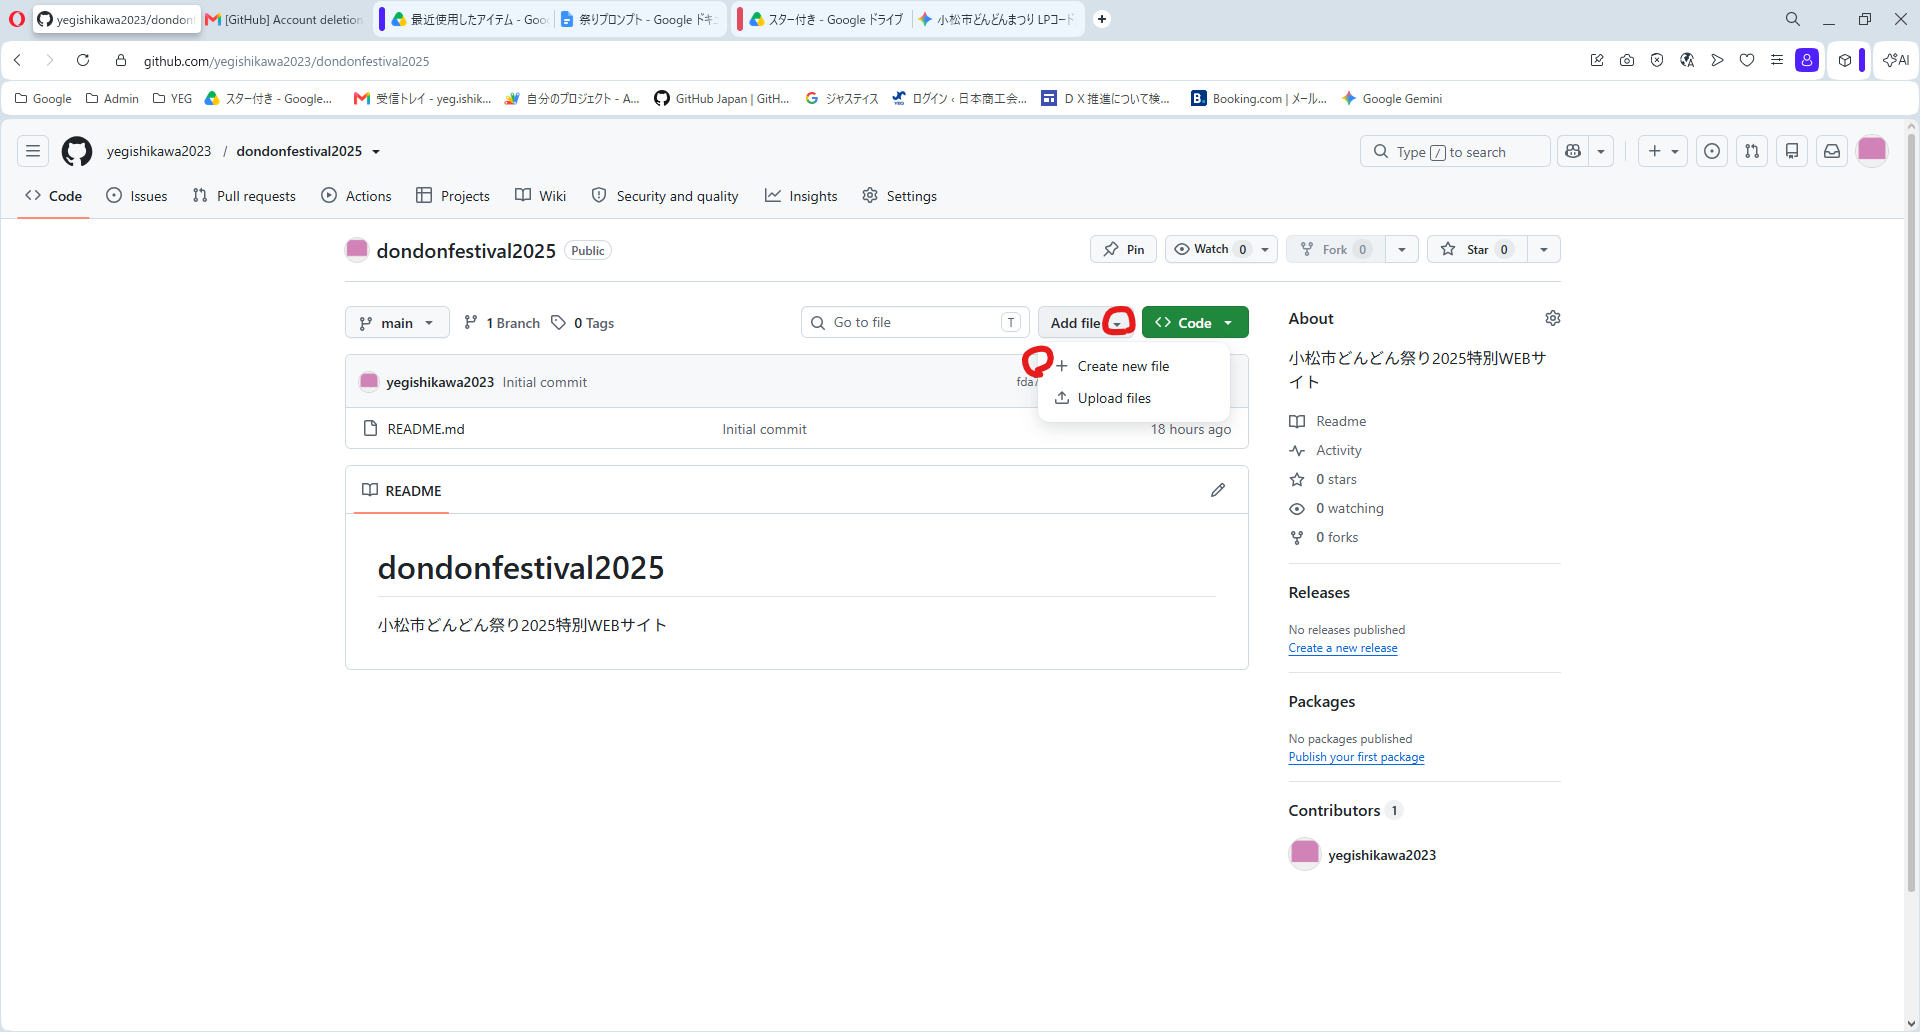Open the Activity link in About

[1326, 450]
